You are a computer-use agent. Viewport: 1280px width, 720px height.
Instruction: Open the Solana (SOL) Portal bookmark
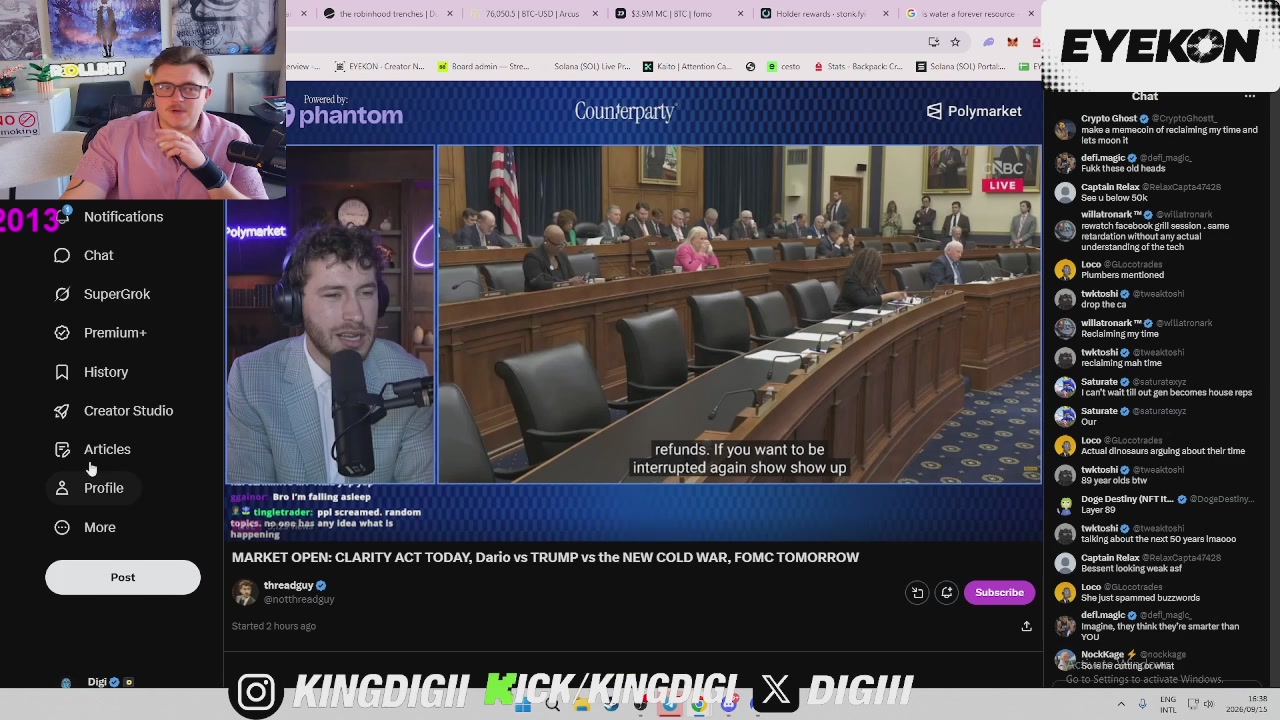pyautogui.click(x=960, y=67)
